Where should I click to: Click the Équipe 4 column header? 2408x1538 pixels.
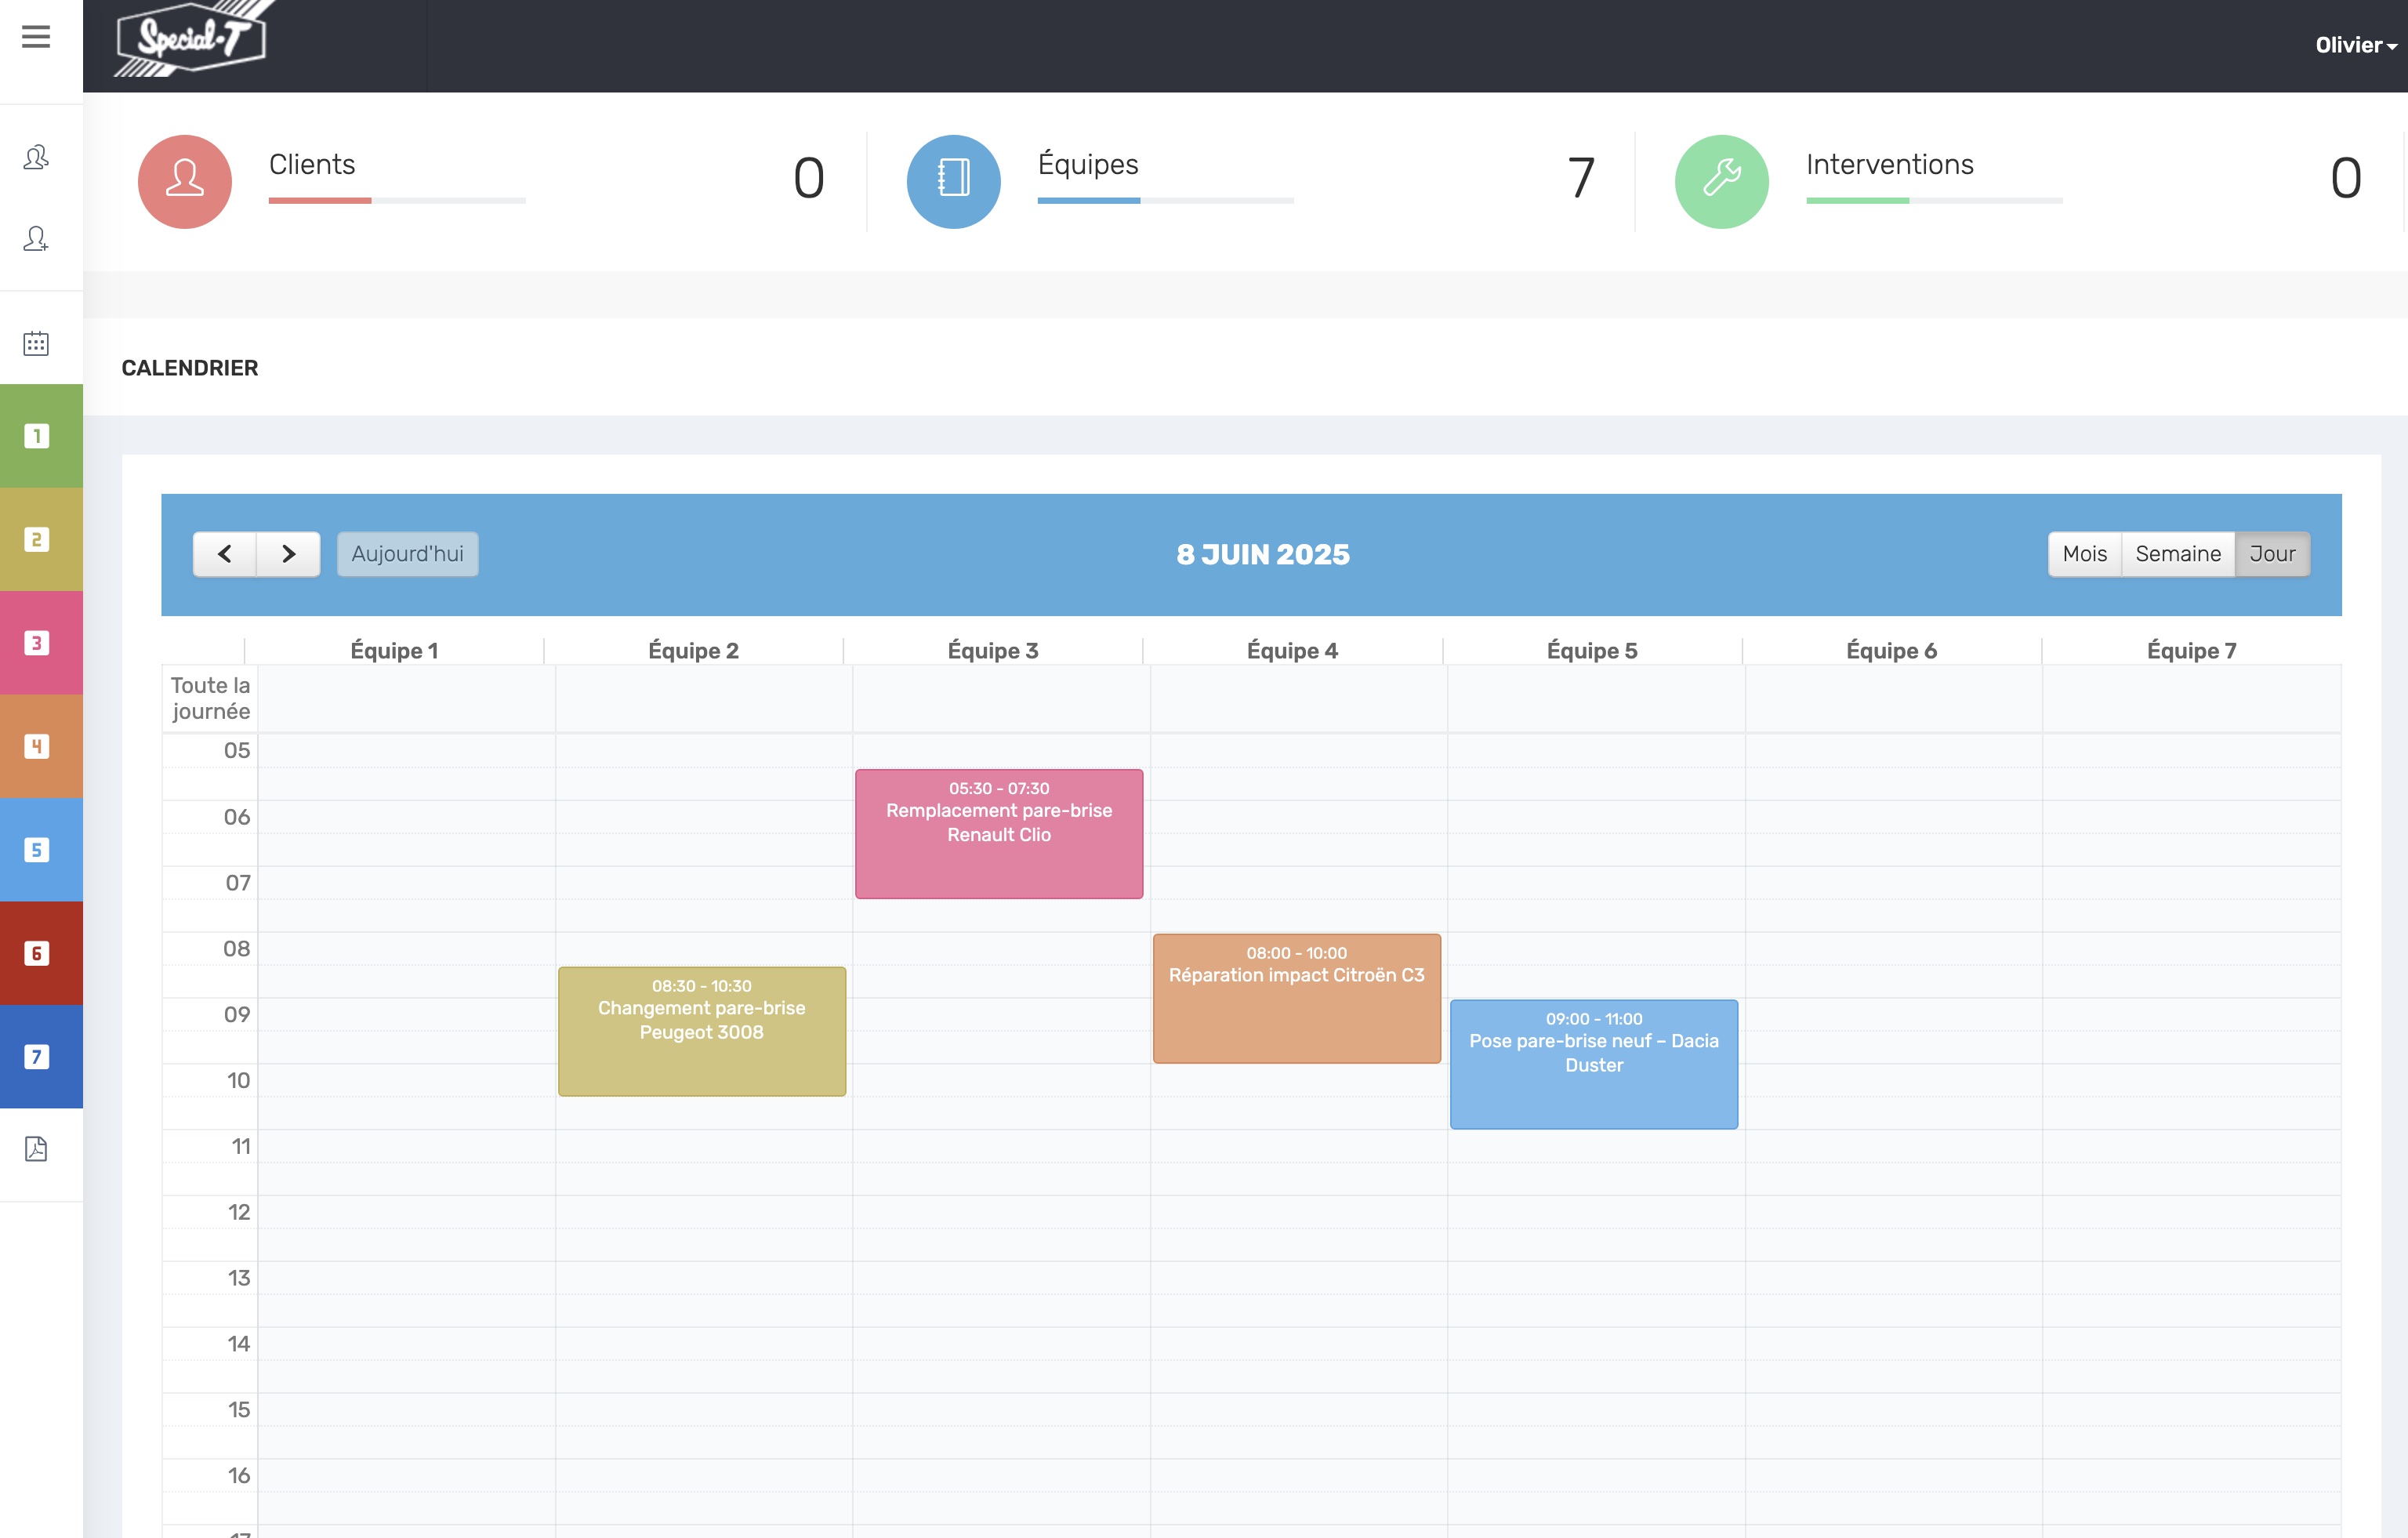1292,650
